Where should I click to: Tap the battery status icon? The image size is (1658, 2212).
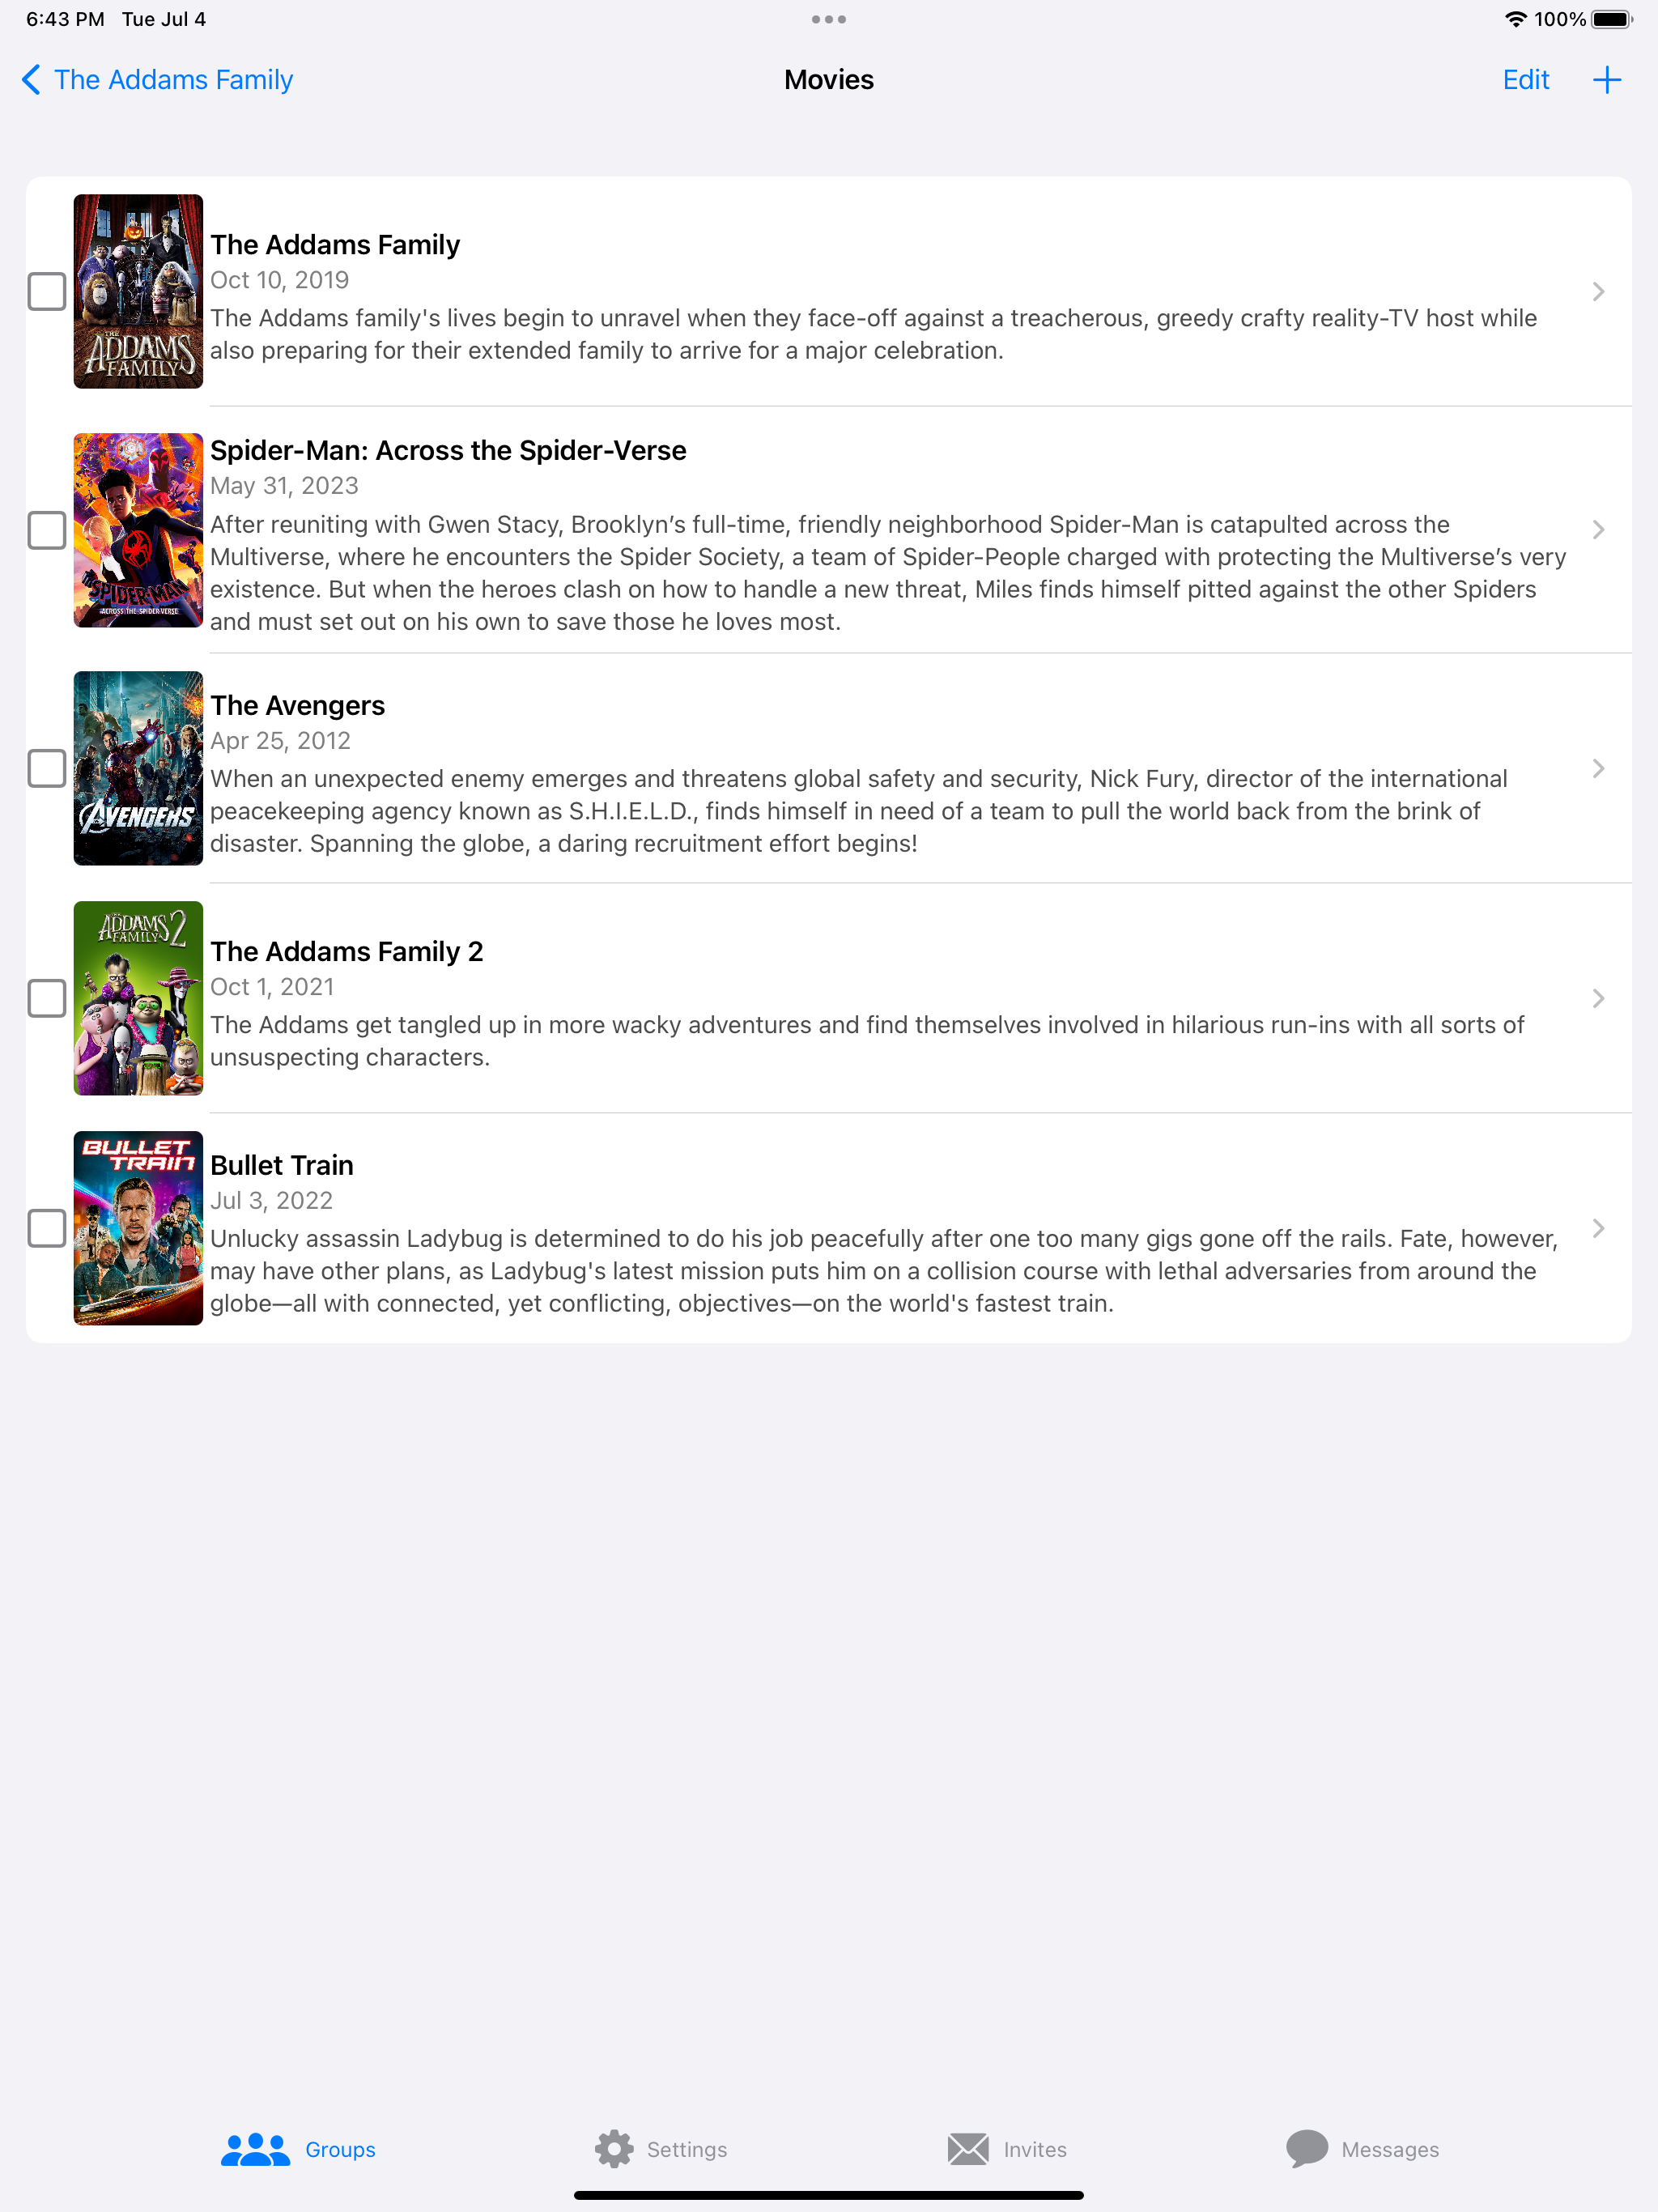(1612, 19)
